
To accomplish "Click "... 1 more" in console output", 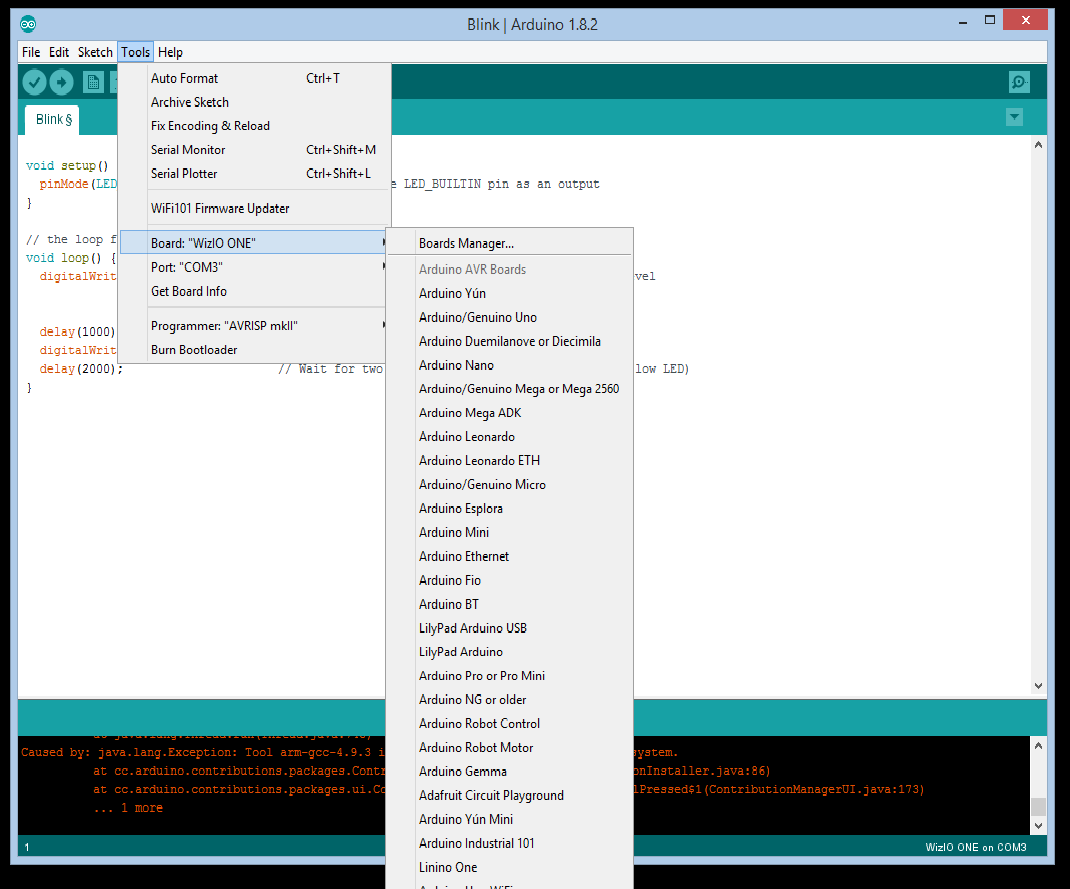I will (x=128, y=808).
